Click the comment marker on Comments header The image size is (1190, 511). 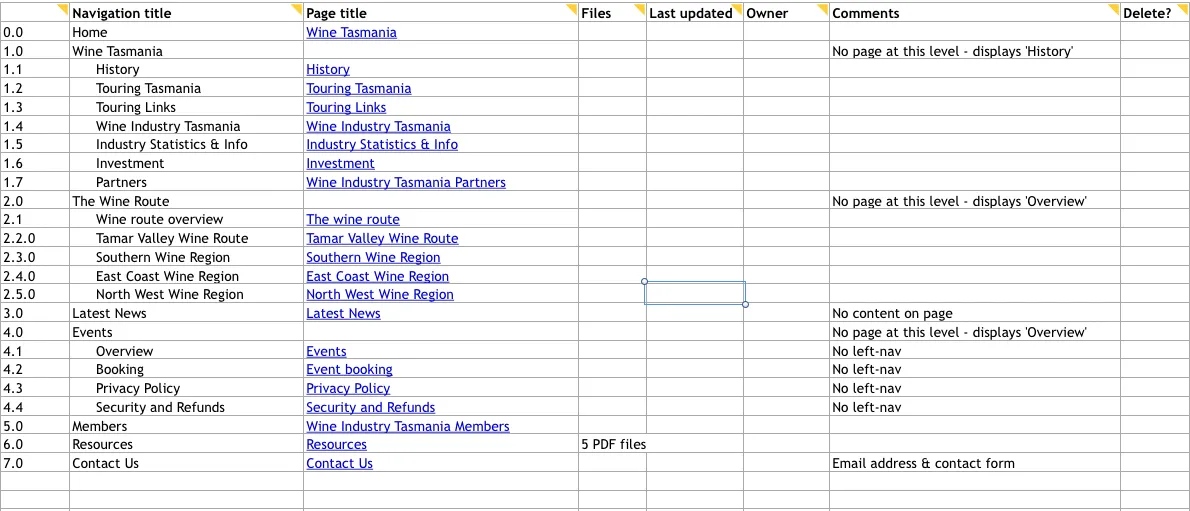pyautogui.click(x=1116, y=8)
